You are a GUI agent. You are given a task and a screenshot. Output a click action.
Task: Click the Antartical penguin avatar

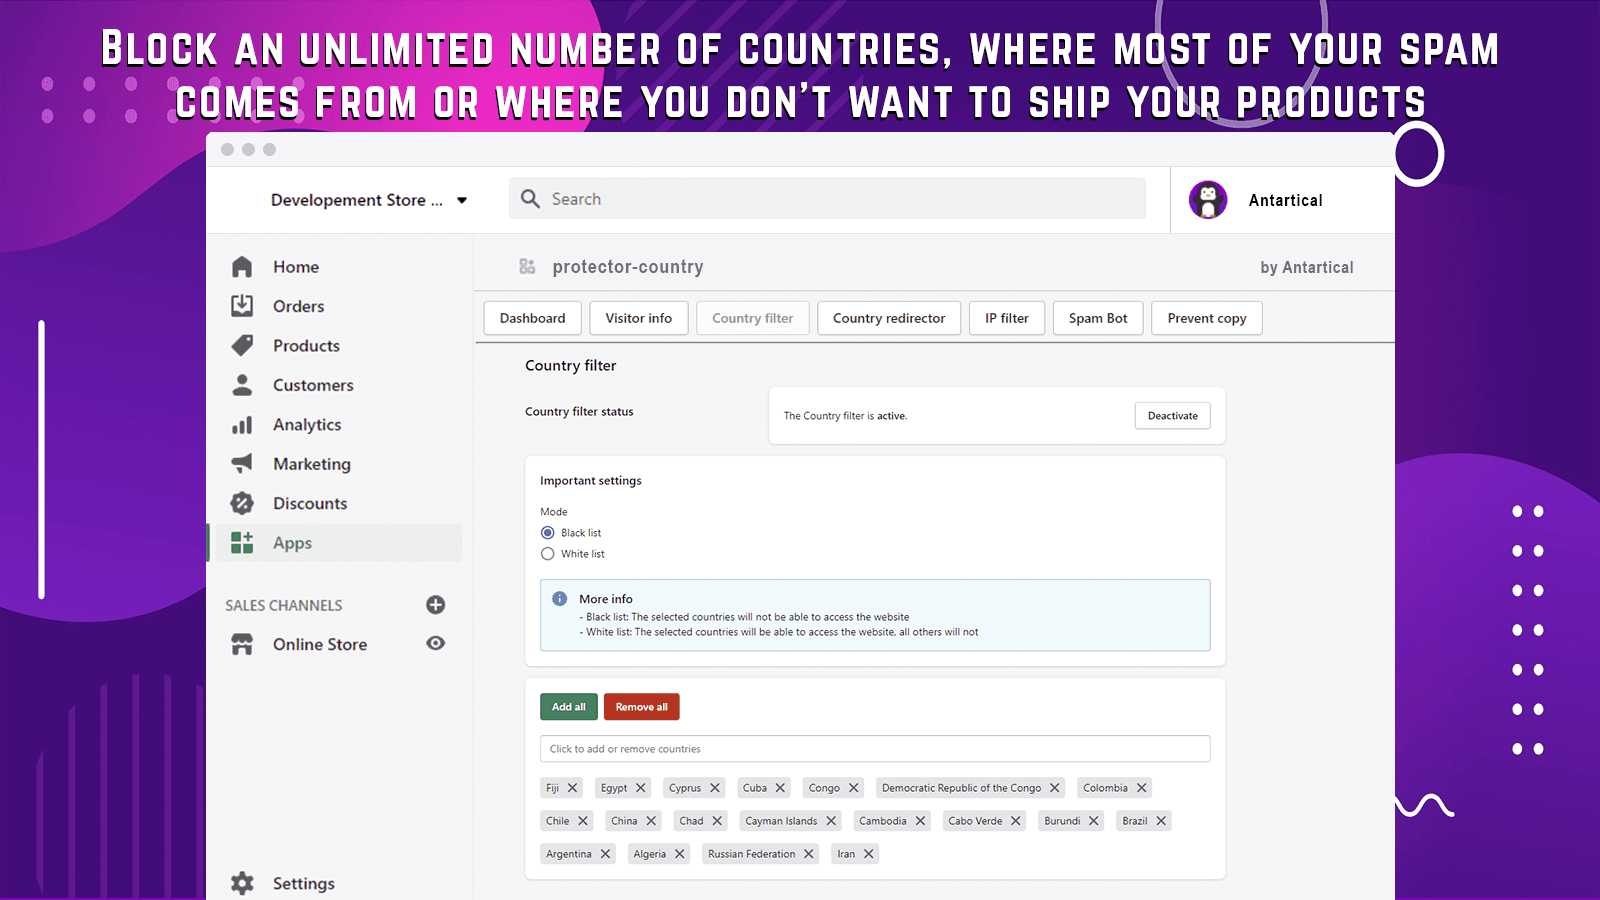coord(1209,199)
